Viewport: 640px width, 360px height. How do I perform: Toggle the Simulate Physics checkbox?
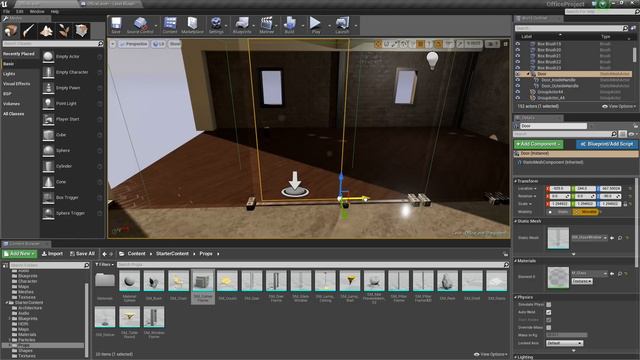tap(549, 304)
